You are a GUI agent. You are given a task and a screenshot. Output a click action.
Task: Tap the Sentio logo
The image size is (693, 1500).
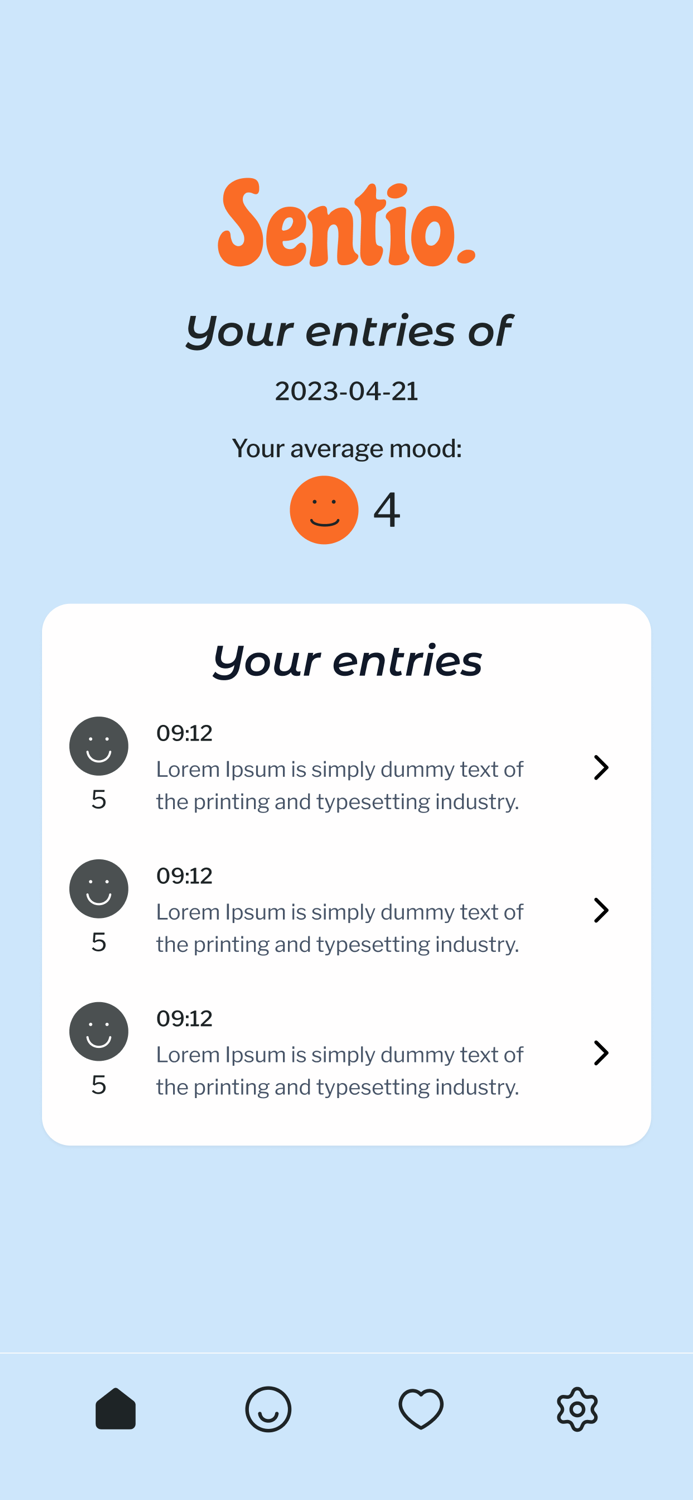347,224
